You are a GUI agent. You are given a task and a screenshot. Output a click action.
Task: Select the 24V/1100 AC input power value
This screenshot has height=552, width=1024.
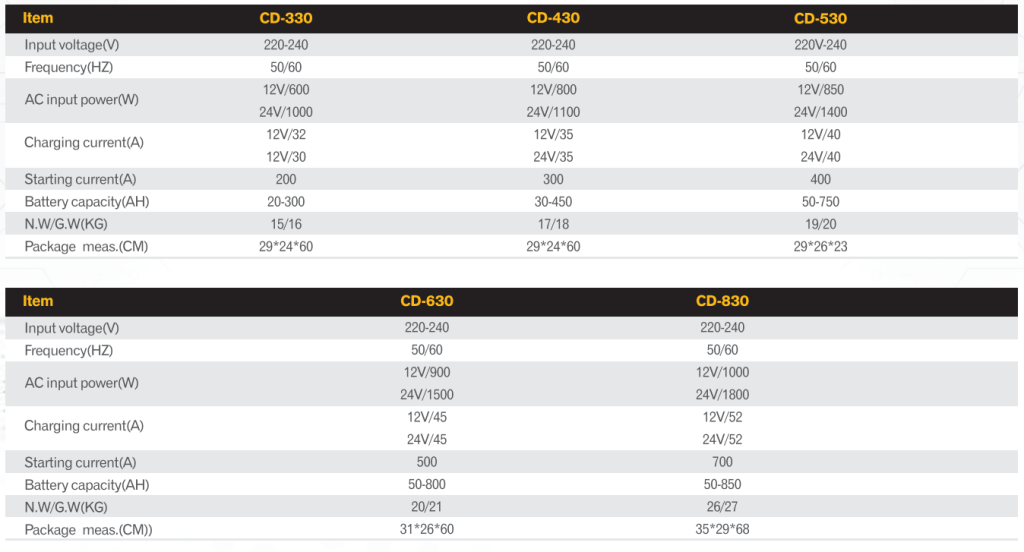553,112
